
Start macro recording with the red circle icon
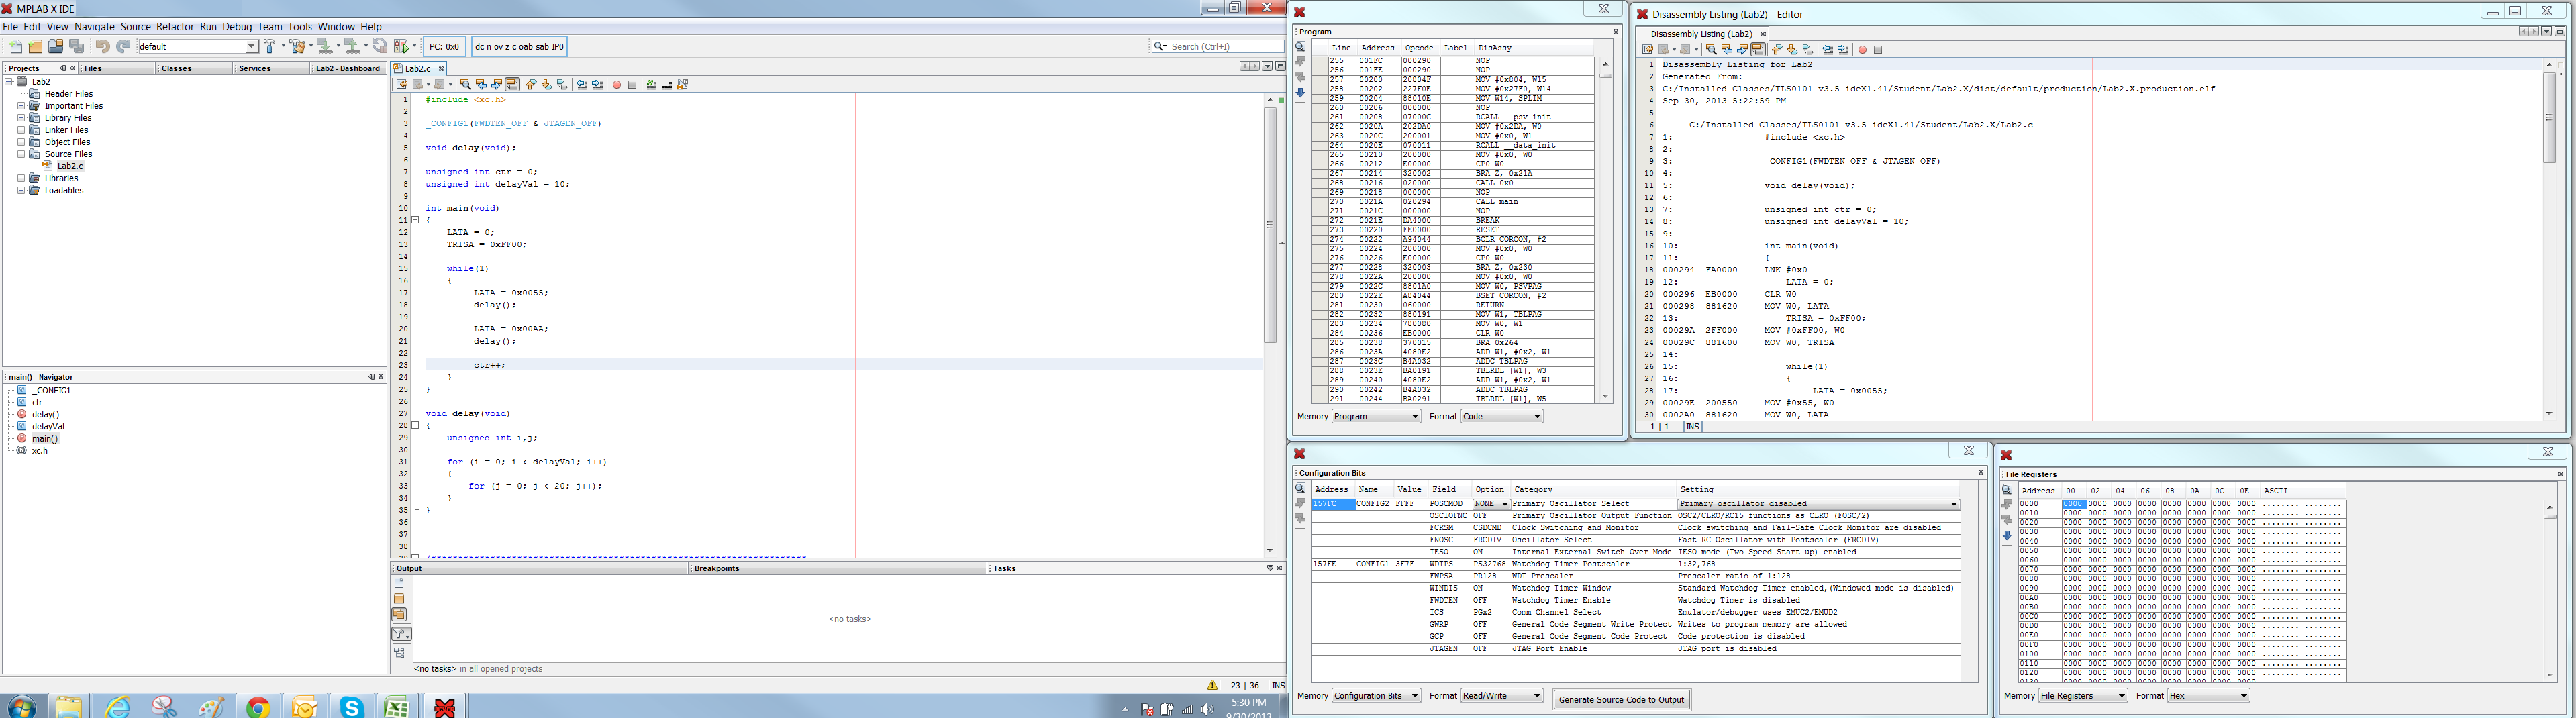click(x=617, y=85)
